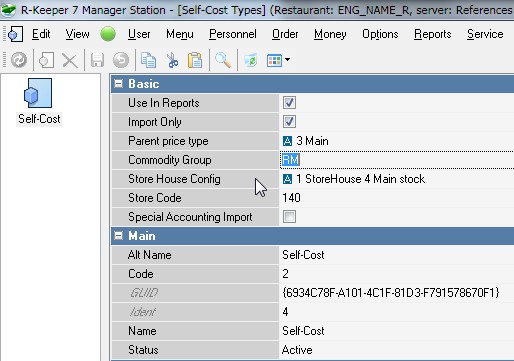The width and height of the screenshot is (514, 361).
Task: Open the Service menu
Action: pyautogui.click(x=485, y=34)
